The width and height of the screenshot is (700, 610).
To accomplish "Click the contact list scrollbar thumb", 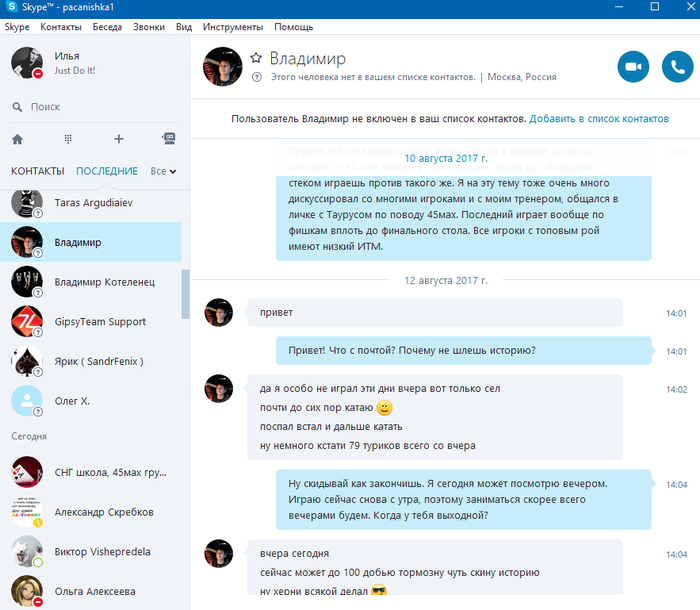I will (x=185, y=294).
